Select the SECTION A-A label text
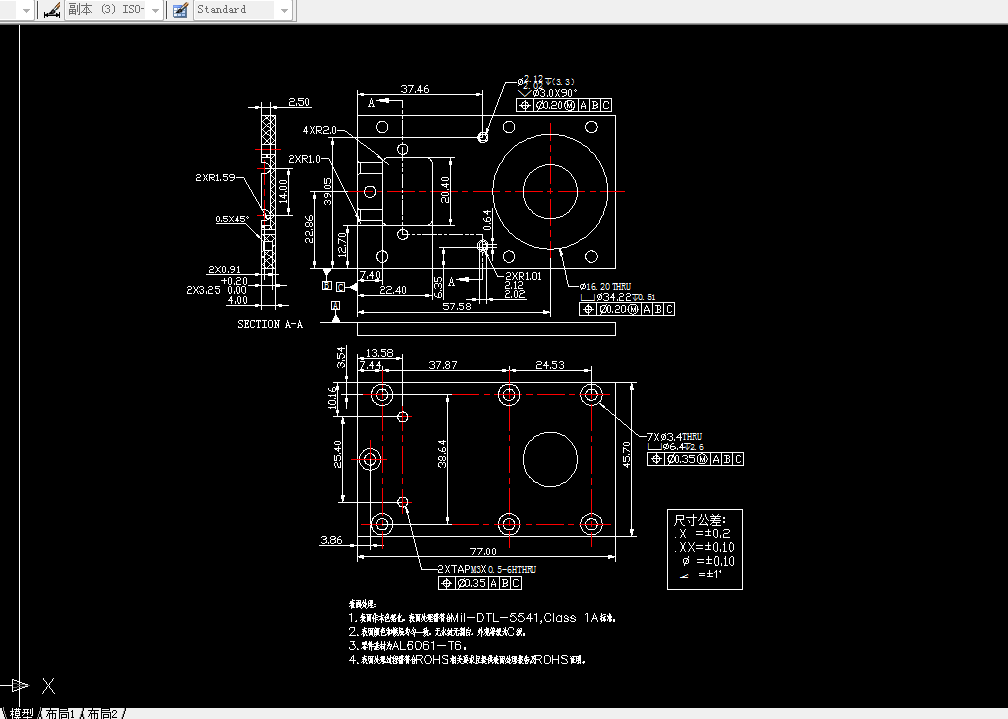1008x719 pixels. 270,324
